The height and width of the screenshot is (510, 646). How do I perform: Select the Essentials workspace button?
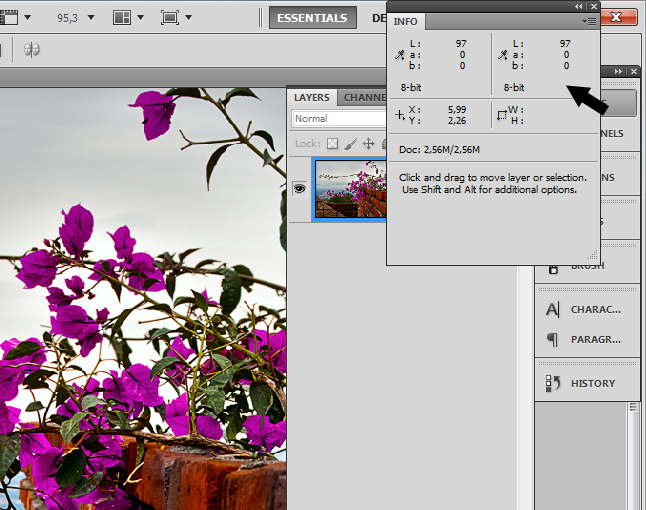(x=313, y=18)
